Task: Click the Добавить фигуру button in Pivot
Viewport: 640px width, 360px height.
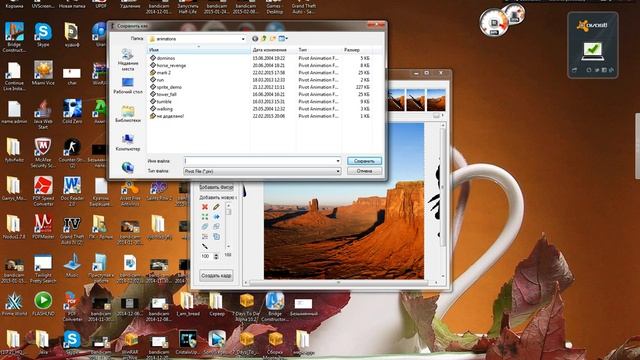Action: 216,187
